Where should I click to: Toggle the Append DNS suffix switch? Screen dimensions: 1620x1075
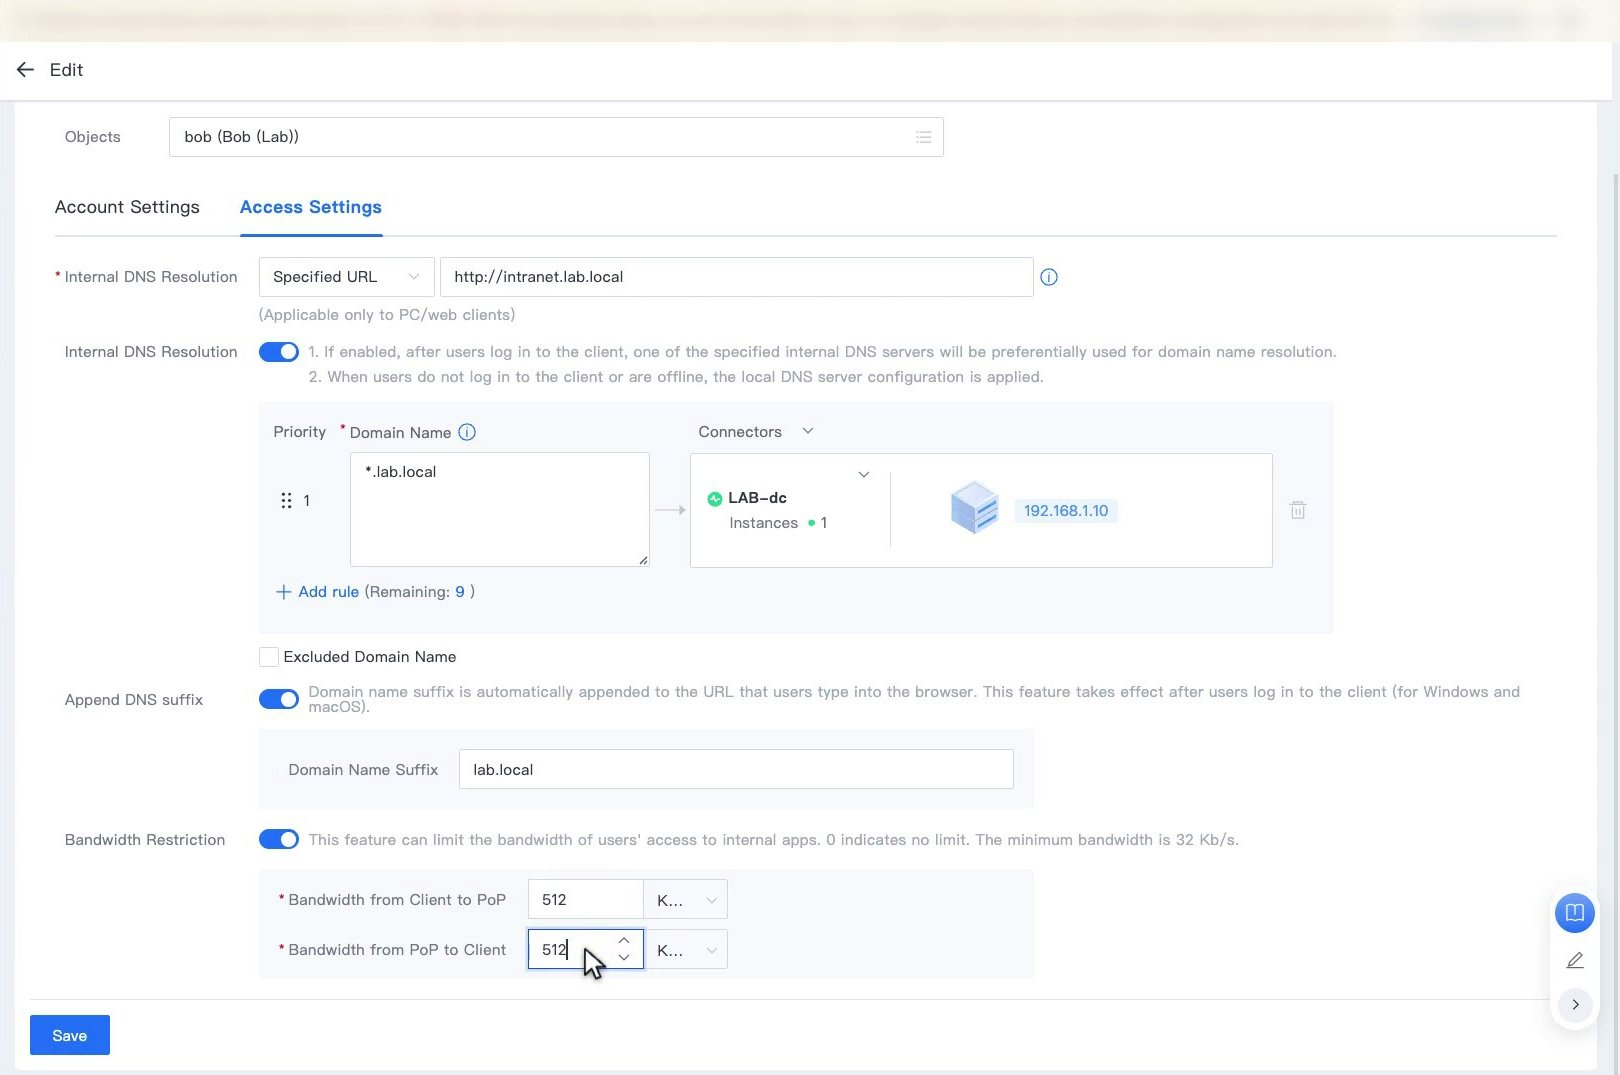pyautogui.click(x=279, y=699)
